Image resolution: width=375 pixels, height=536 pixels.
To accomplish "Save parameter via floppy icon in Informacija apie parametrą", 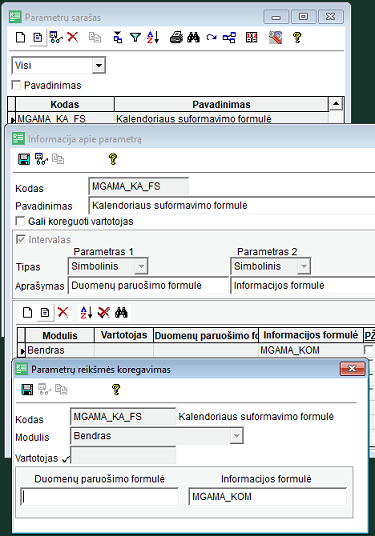I will pyautogui.click(x=24, y=159).
